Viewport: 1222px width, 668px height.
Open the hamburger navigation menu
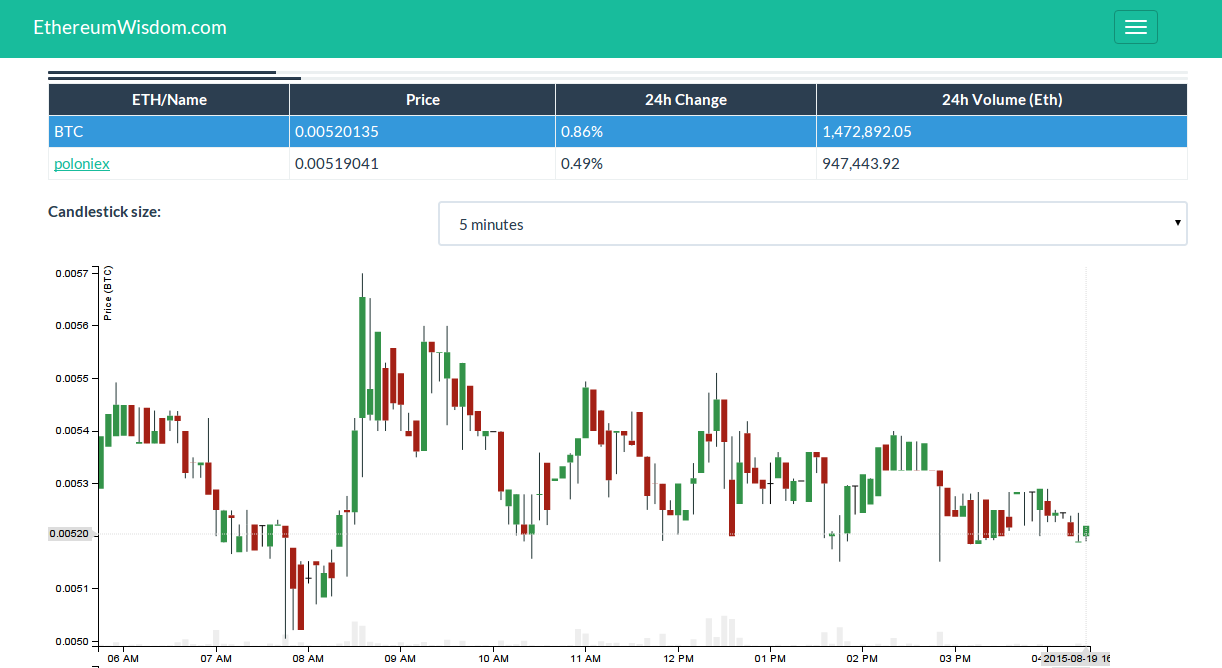tap(1135, 27)
